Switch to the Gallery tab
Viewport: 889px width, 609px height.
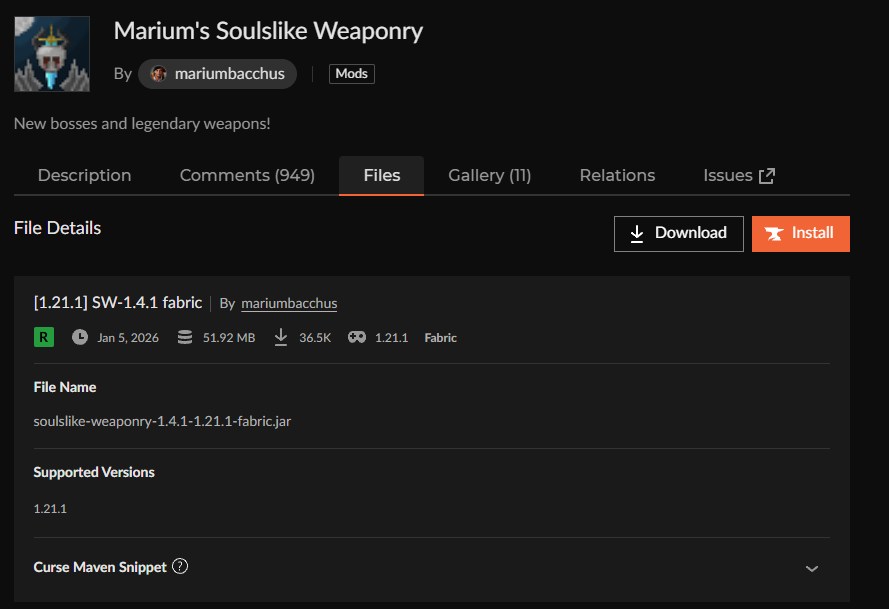point(489,175)
